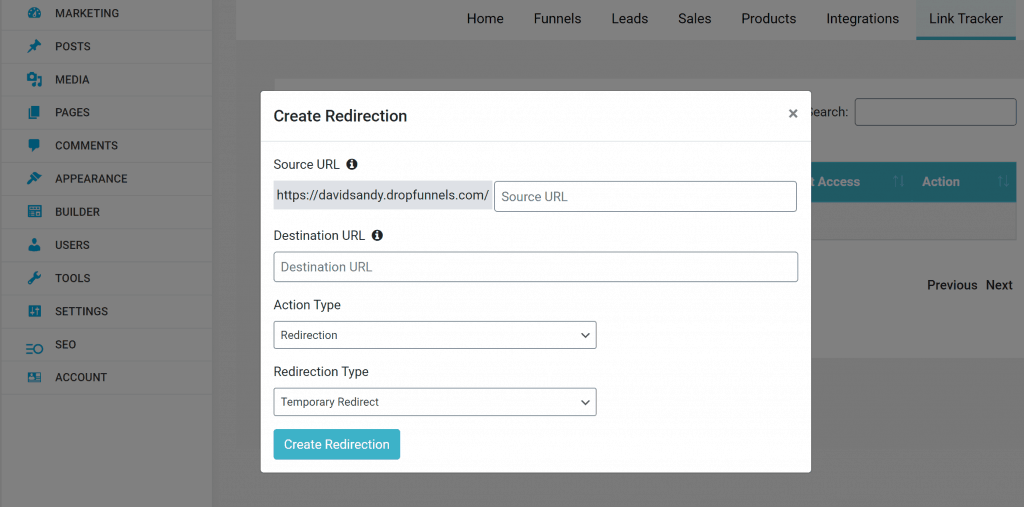
Task: Close the Create Redirection dialog
Action: [793, 114]
